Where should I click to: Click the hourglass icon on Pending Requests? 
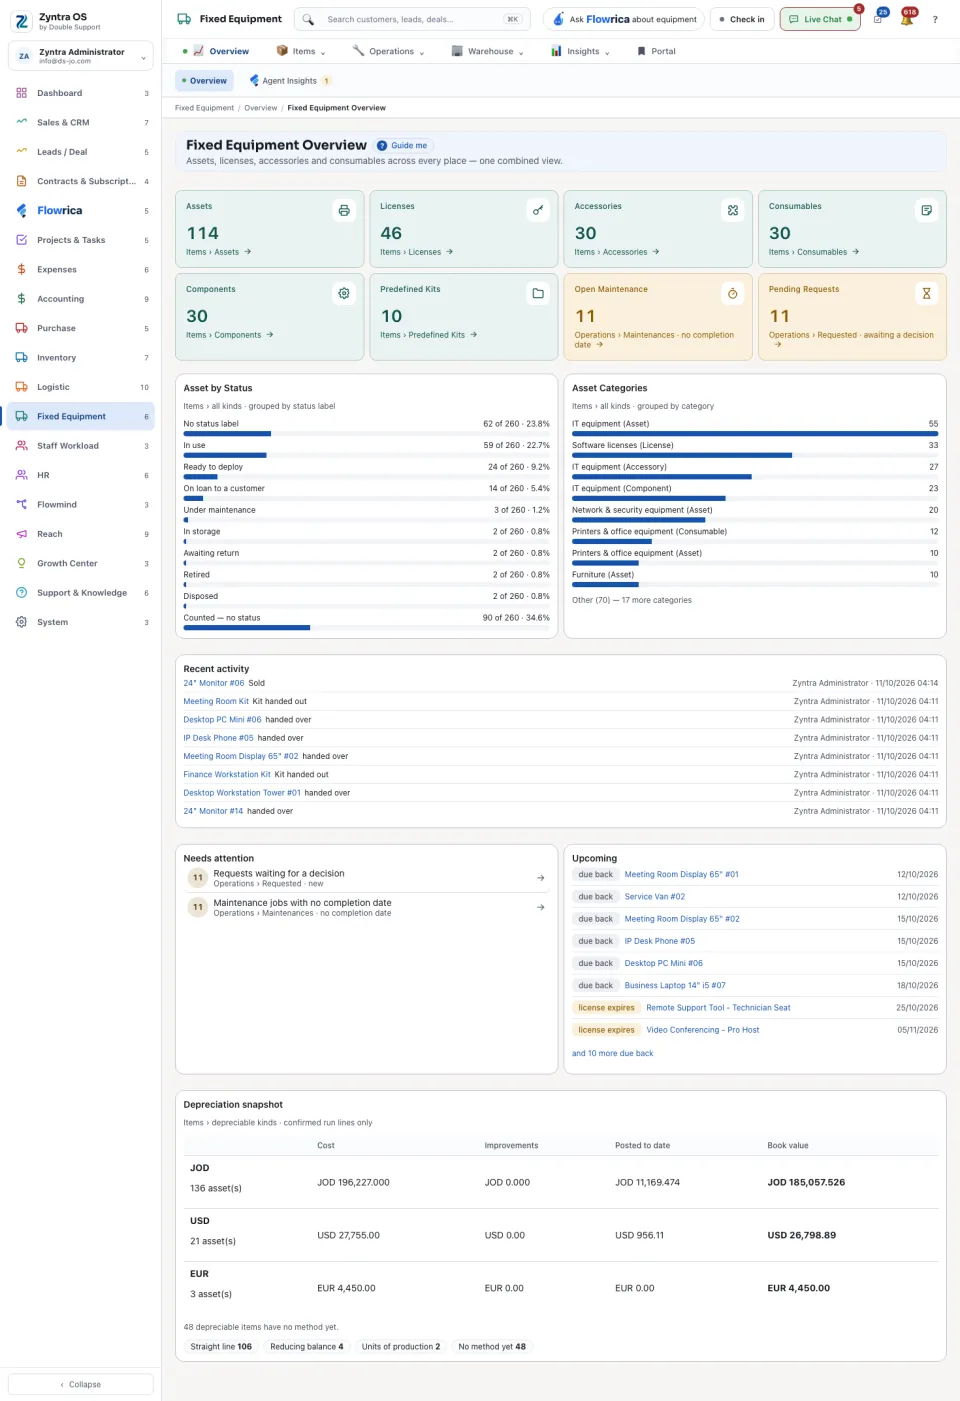tap(926, 293)
